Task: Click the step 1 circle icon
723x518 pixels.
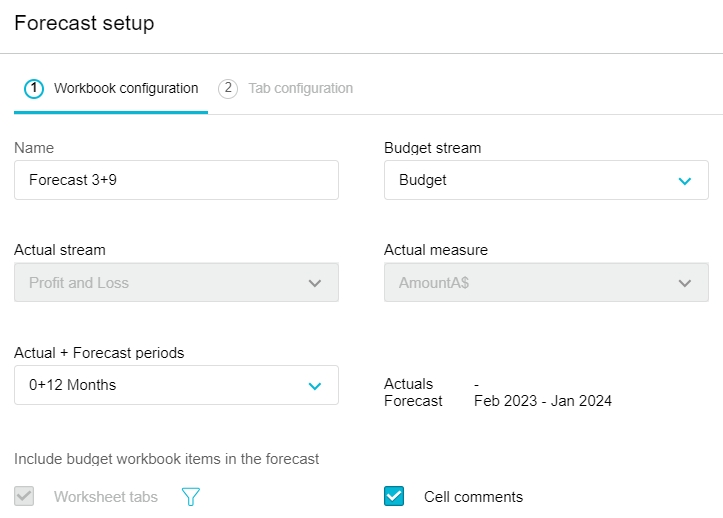Action: [34, 88]
